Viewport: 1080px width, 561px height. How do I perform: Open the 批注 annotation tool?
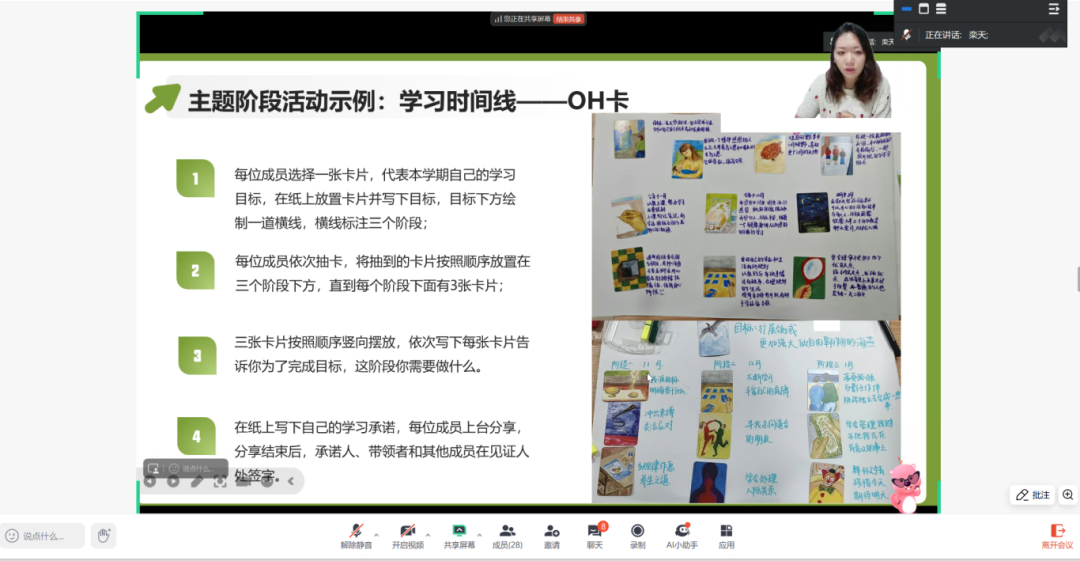coord(1032,495)
